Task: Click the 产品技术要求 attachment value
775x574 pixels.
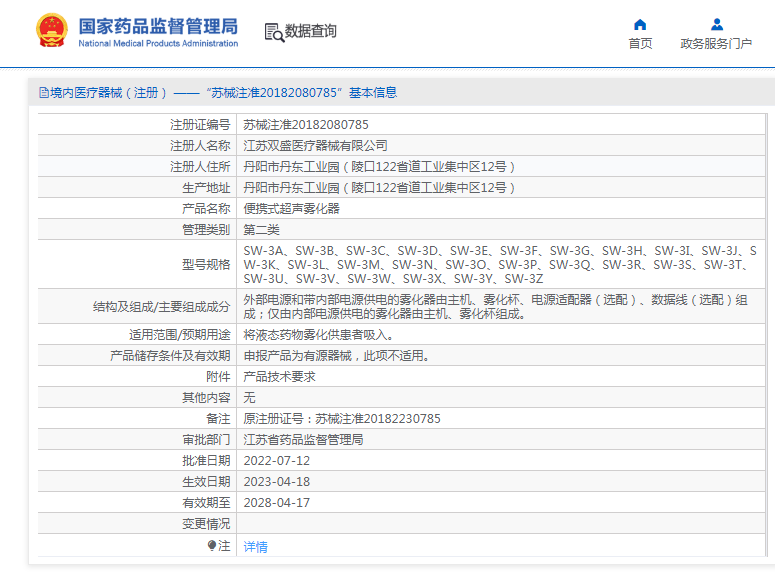Action: pos(280,377)
